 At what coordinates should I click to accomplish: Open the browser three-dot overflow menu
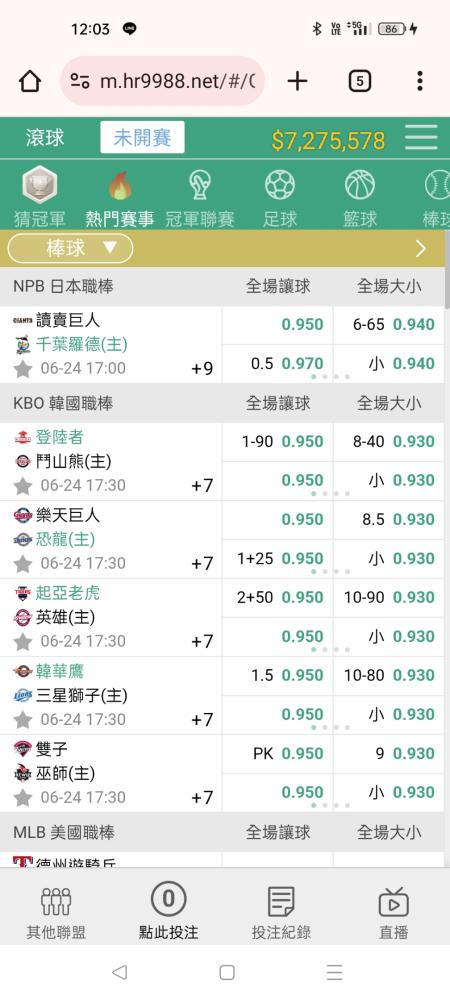(419, 81)
